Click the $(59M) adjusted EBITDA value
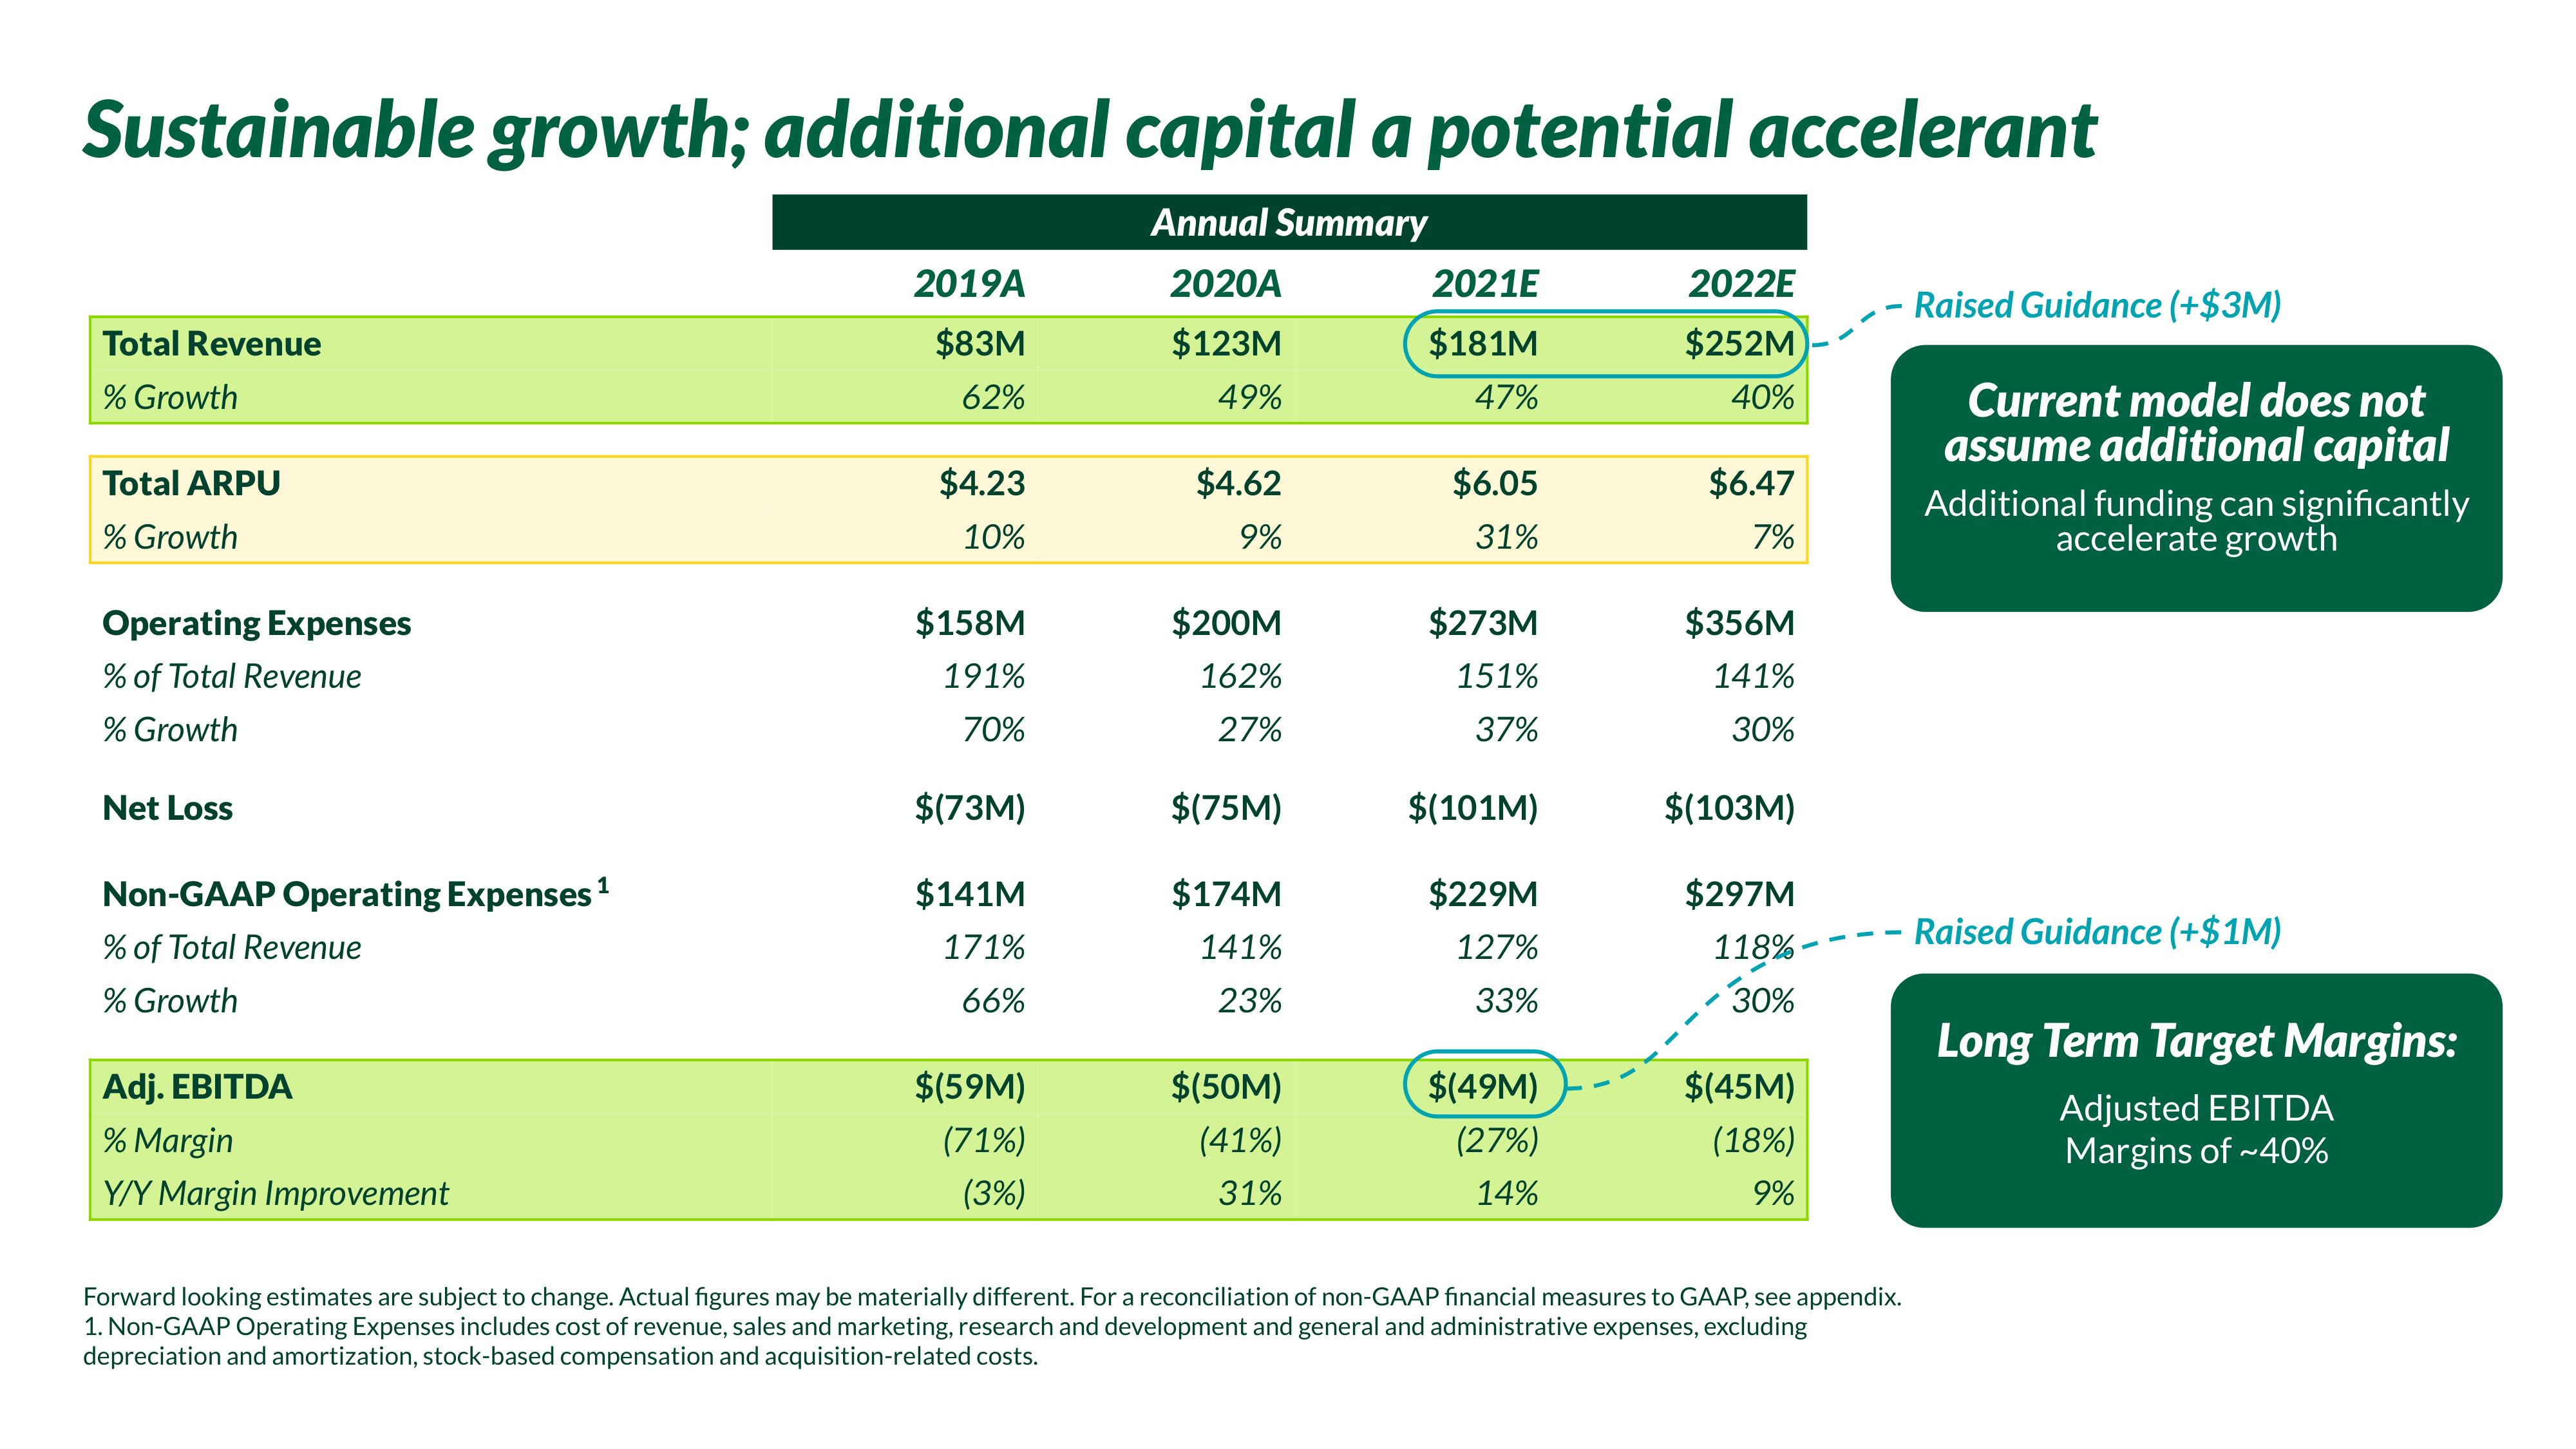 [970, 1087]
